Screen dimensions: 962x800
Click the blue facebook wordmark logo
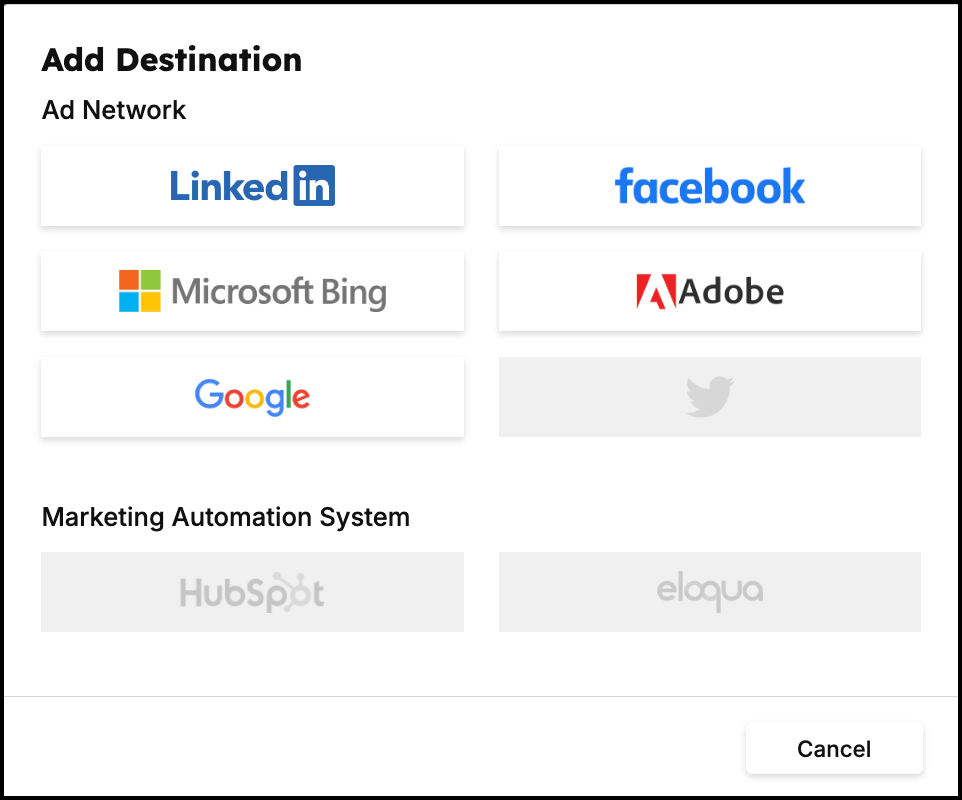point(710,186)
